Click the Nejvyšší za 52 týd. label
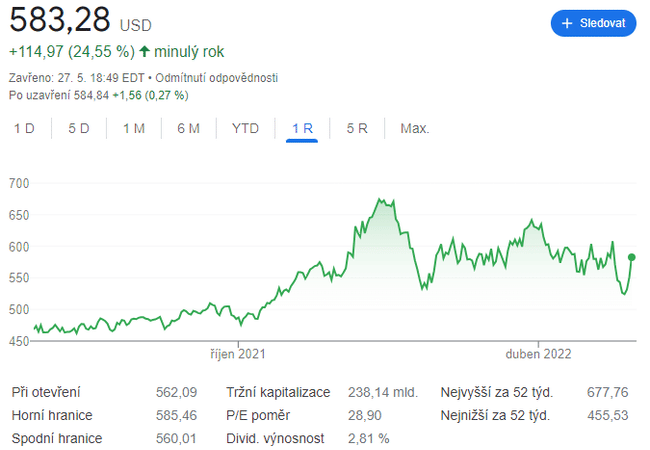Screen dimensions: 650x450 497,392
